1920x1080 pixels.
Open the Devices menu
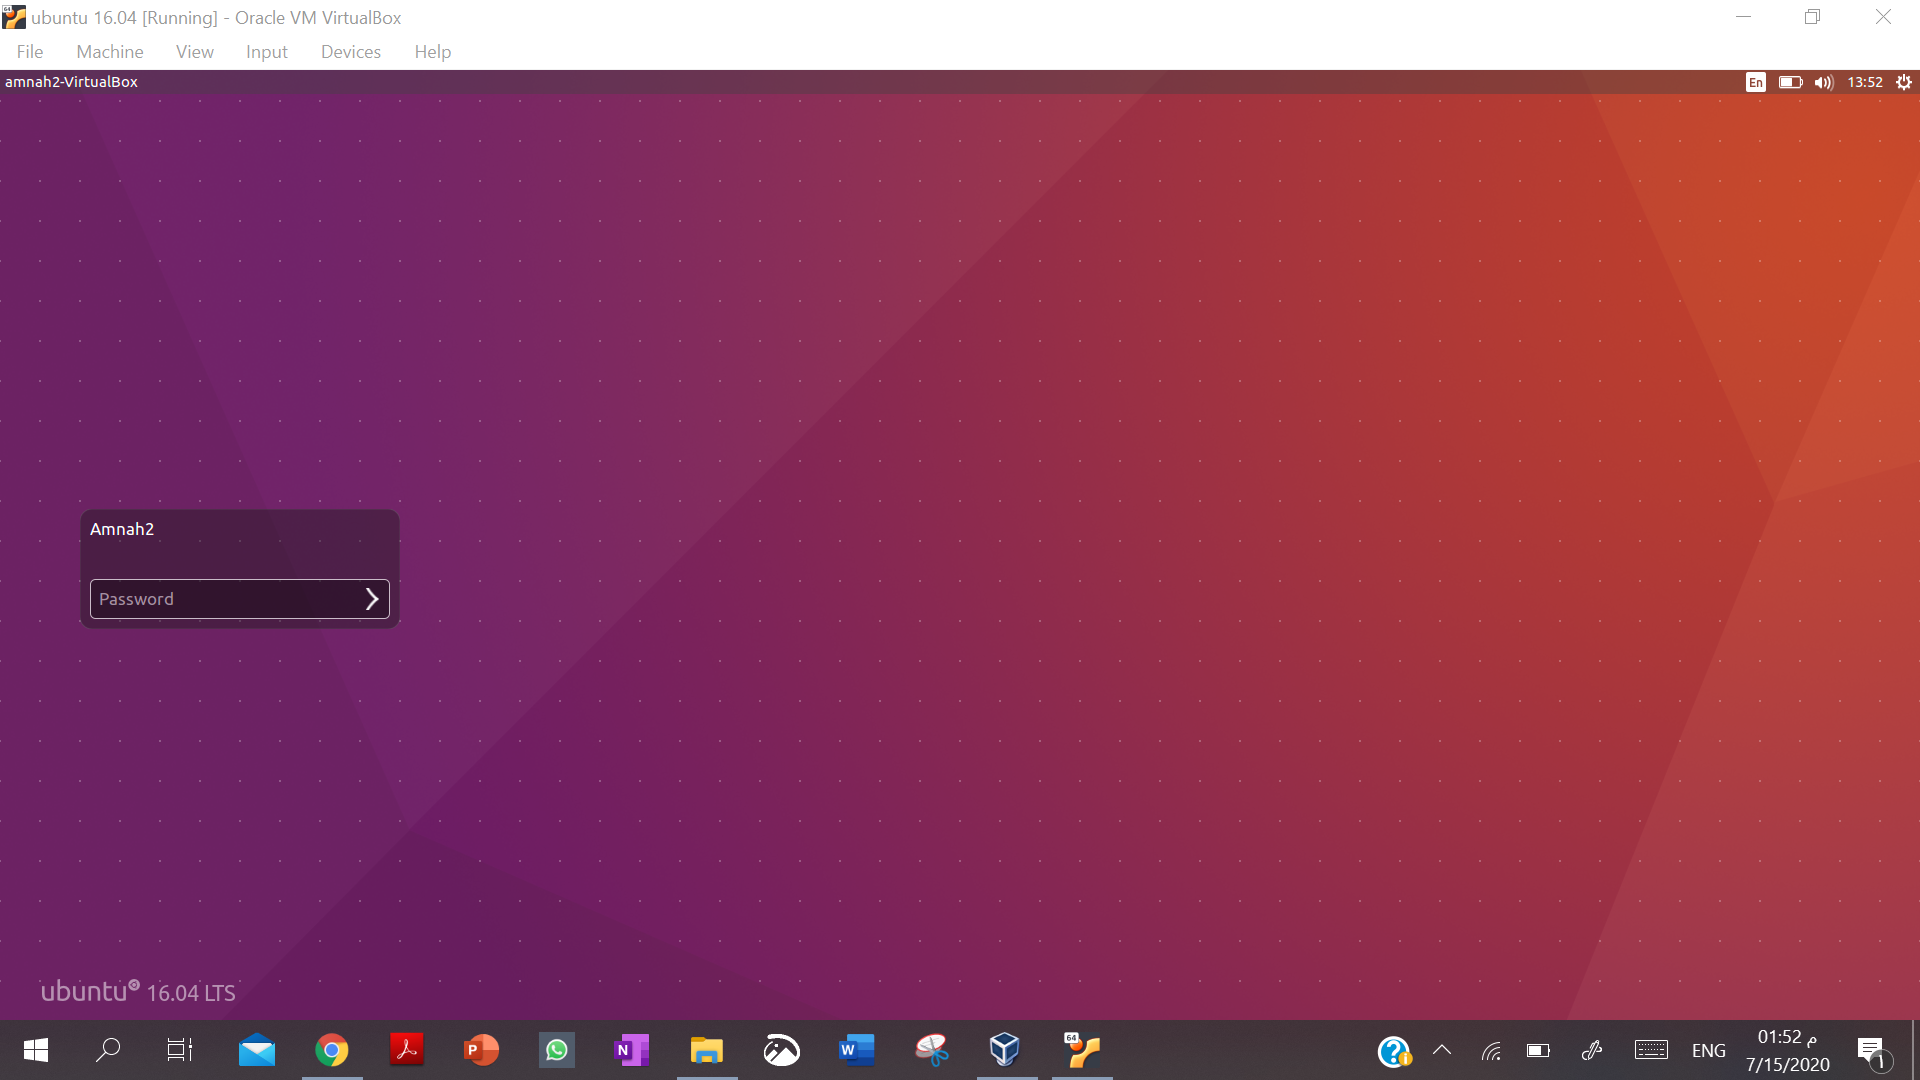[x=350, y=51]
